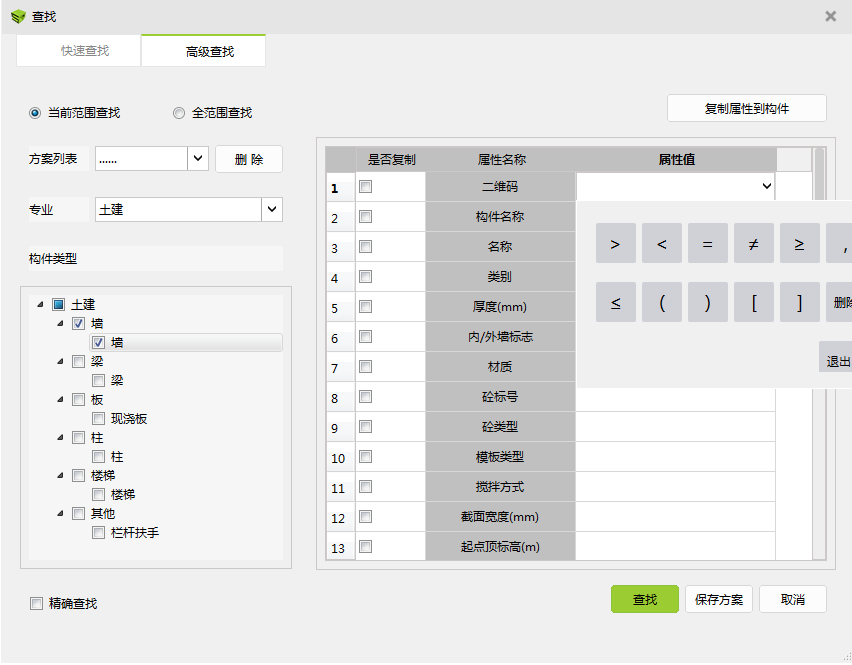The height and width of the screenshot is (665, 852).
Task: Collapse the 柱 category node
Action: point(60,438)
